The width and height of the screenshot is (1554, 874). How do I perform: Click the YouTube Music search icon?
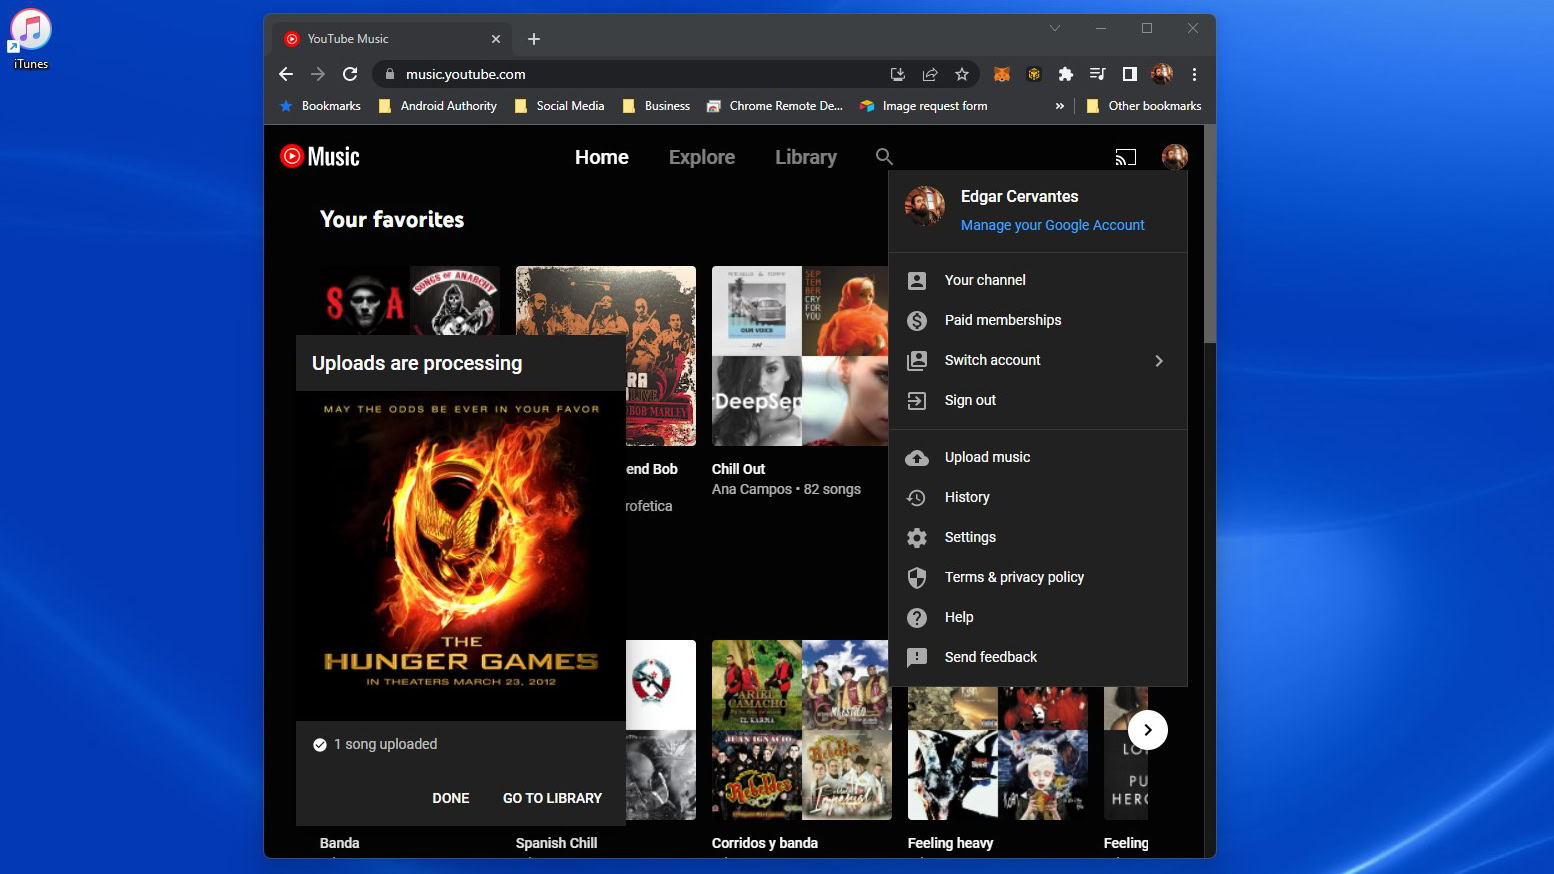pyautogui.click(x=884, y=157)
